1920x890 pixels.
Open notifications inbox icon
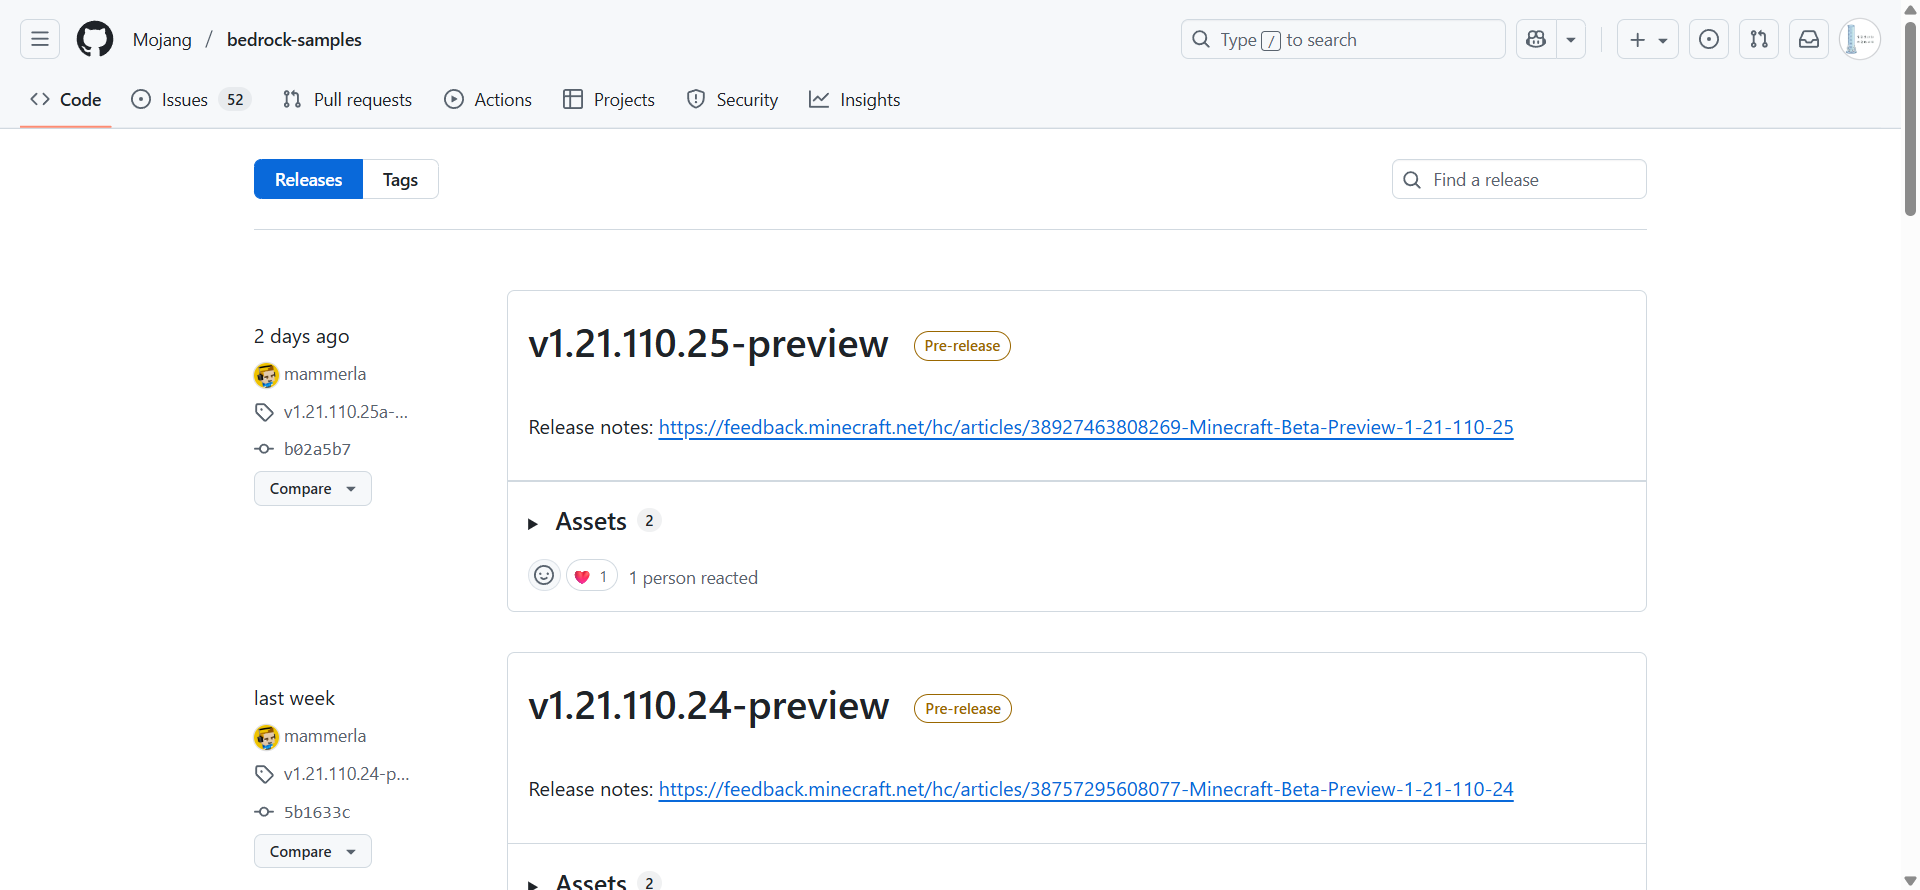tap(1809, 40)
